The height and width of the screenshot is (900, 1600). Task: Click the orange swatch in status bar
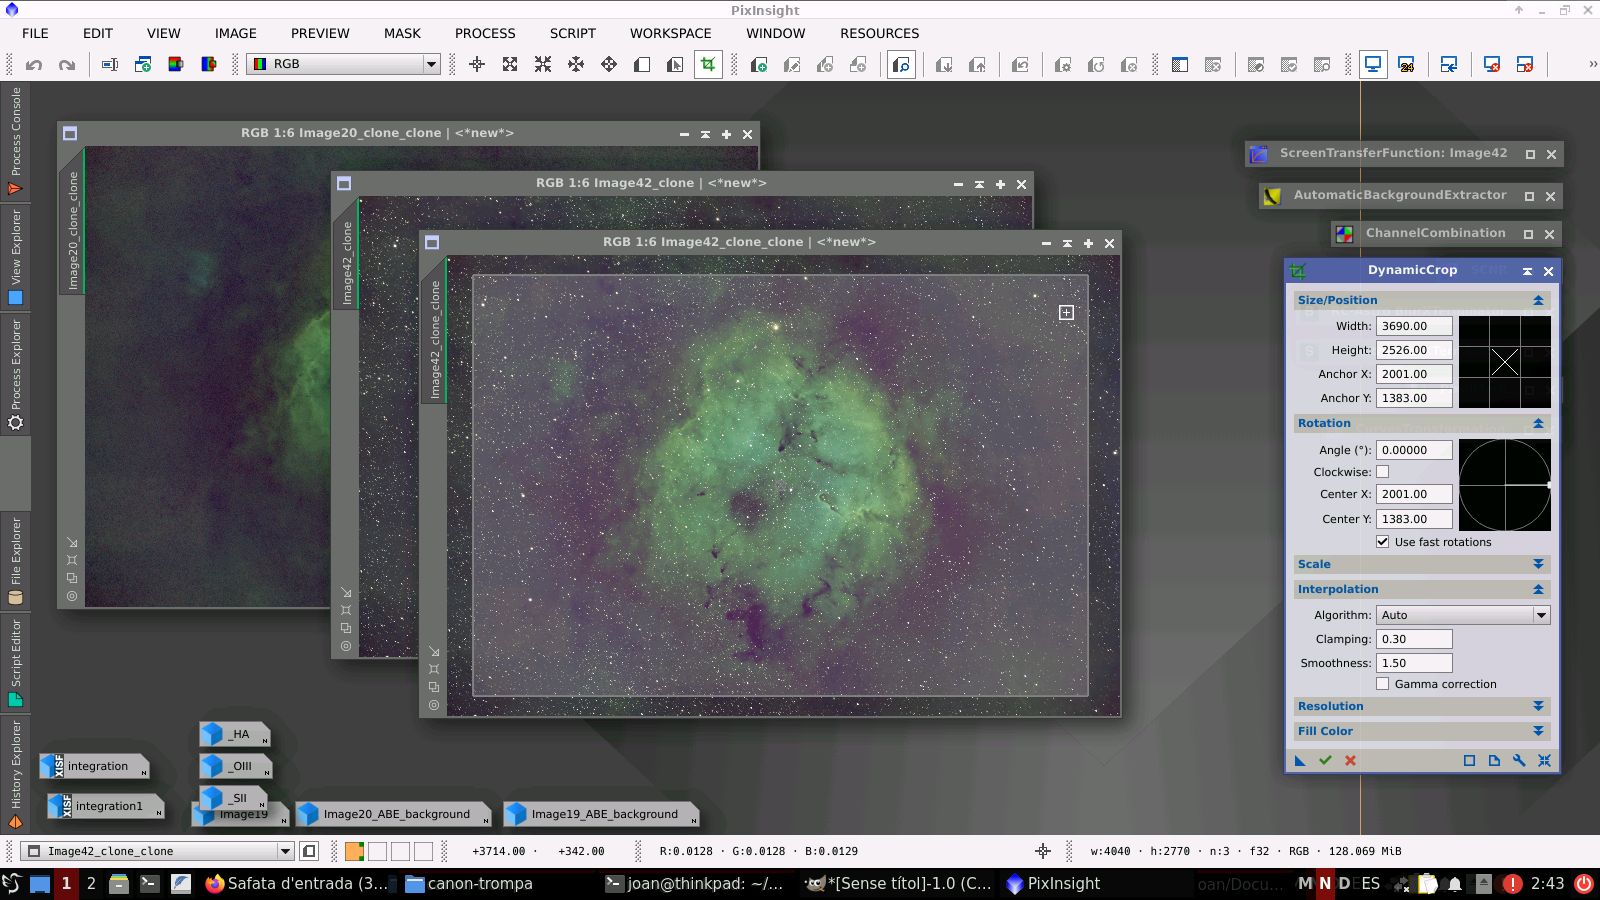[x=354, y=852]
